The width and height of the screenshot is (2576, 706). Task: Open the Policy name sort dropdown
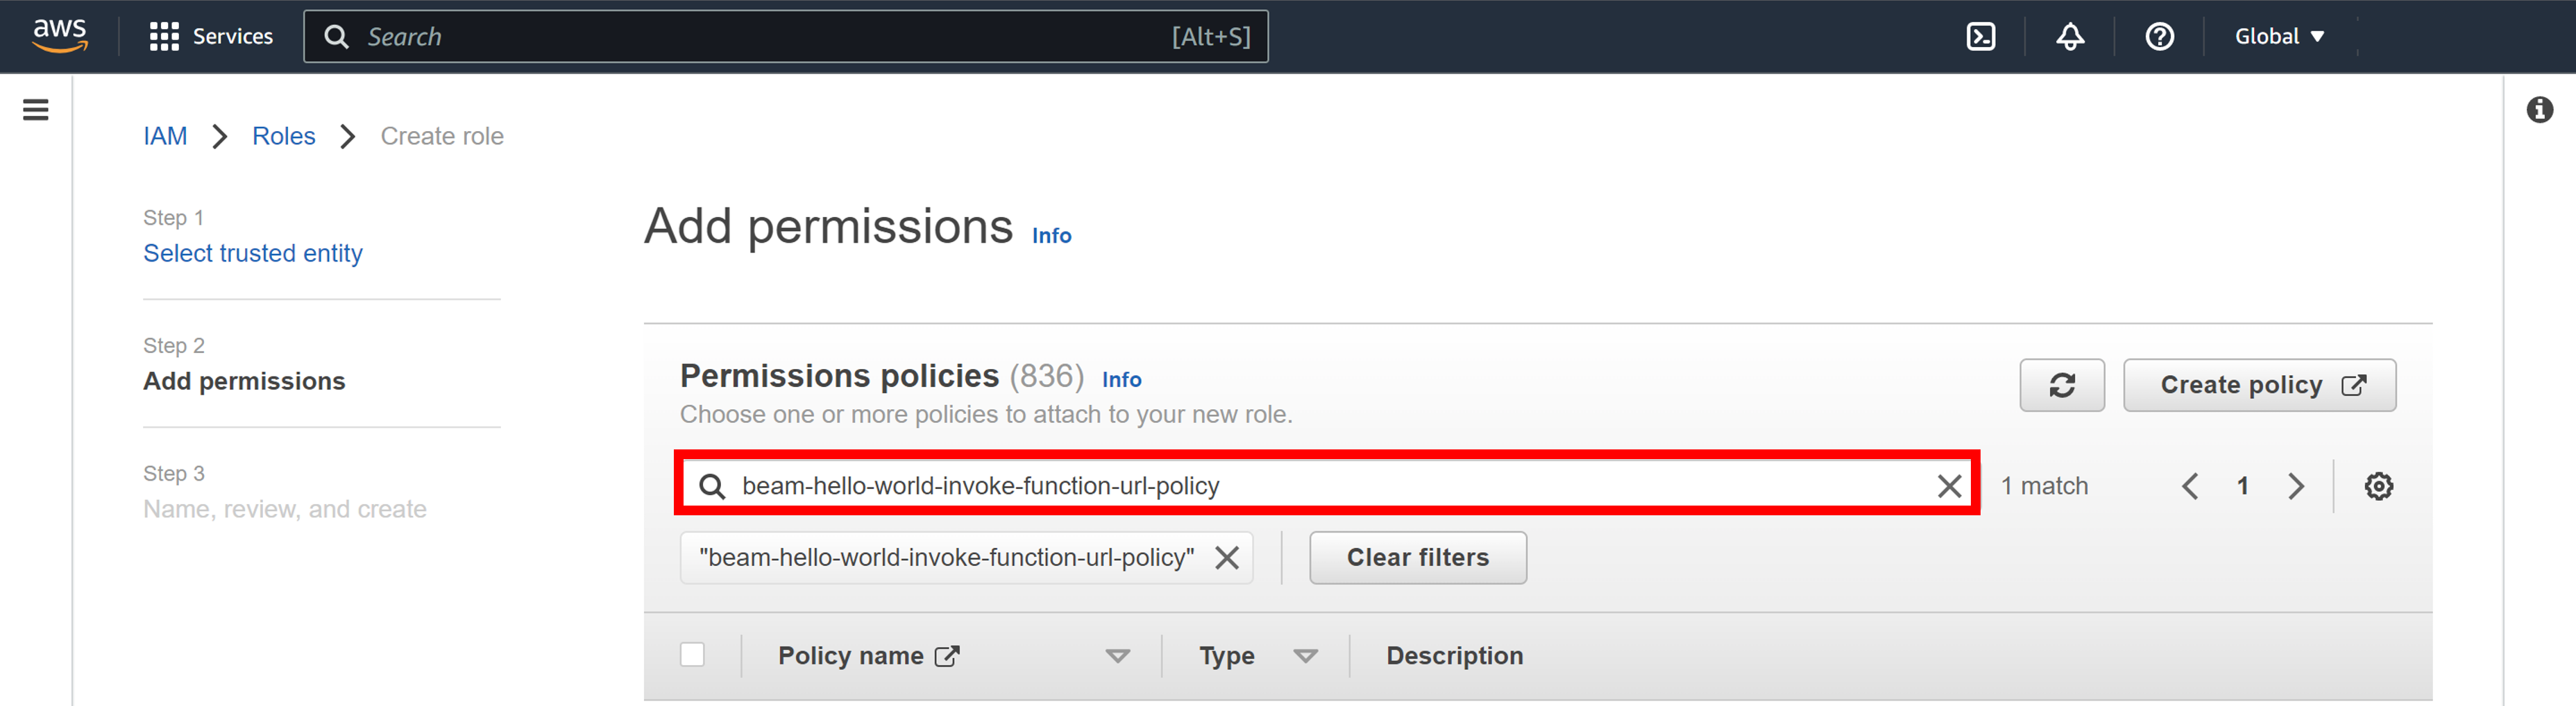click(1117, 656)
